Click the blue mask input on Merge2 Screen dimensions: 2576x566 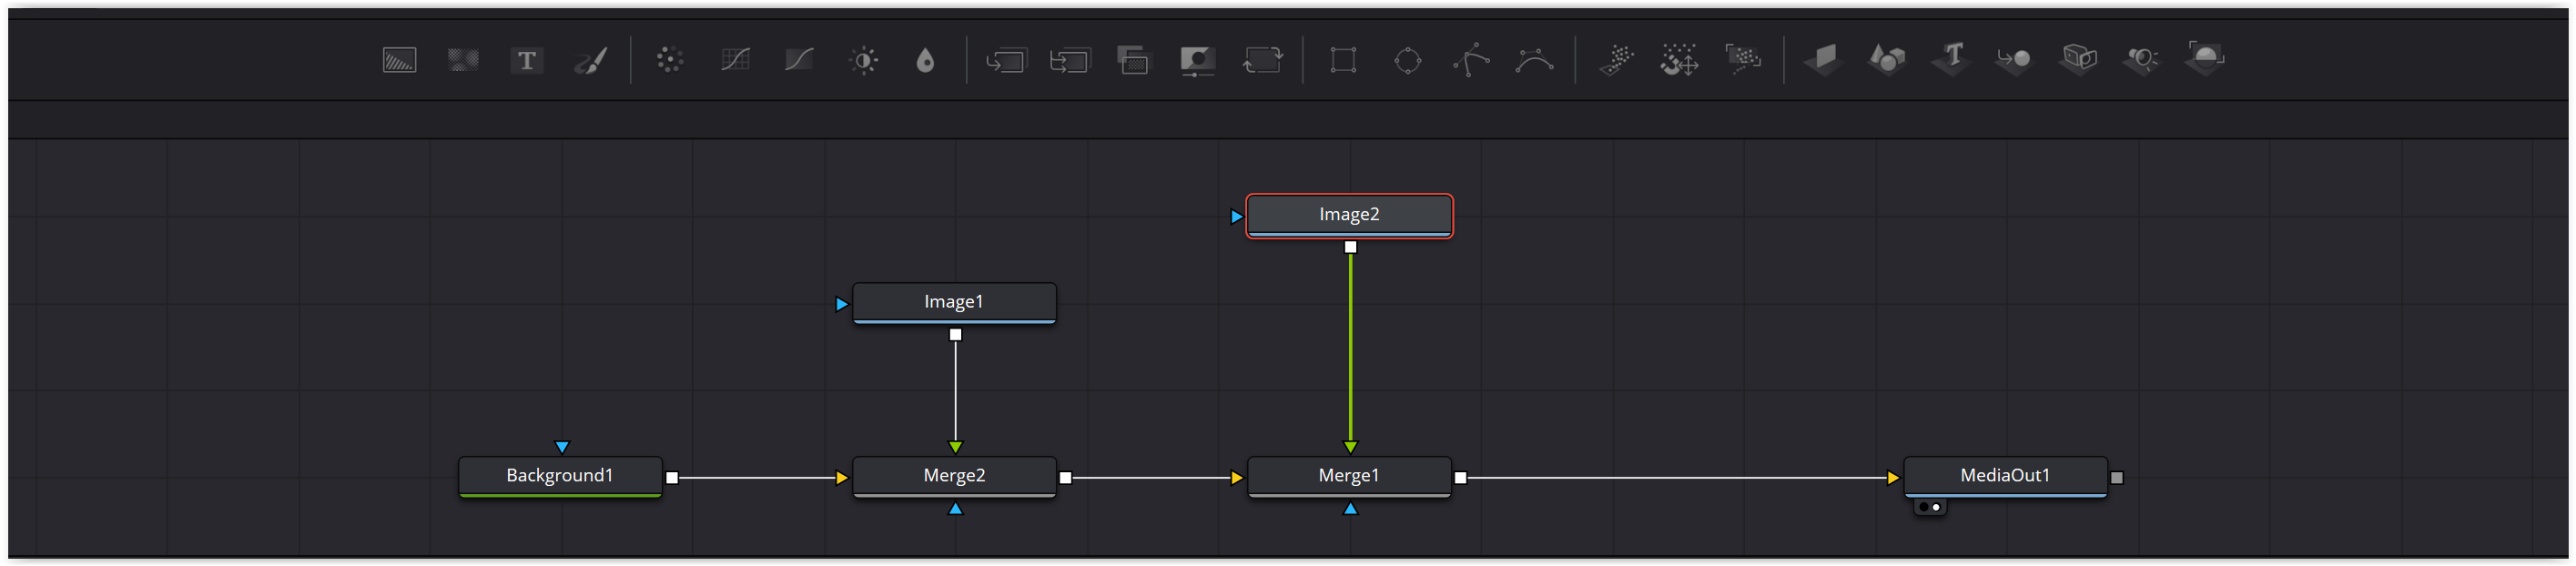click(955, 509)
